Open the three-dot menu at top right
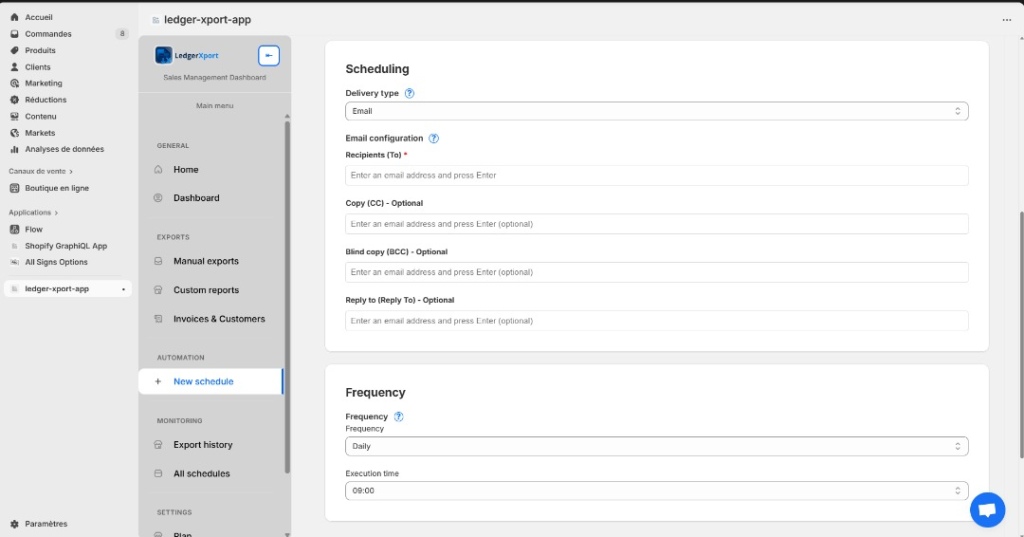This screenshot has height=537, width=1024. (1007, 19)
